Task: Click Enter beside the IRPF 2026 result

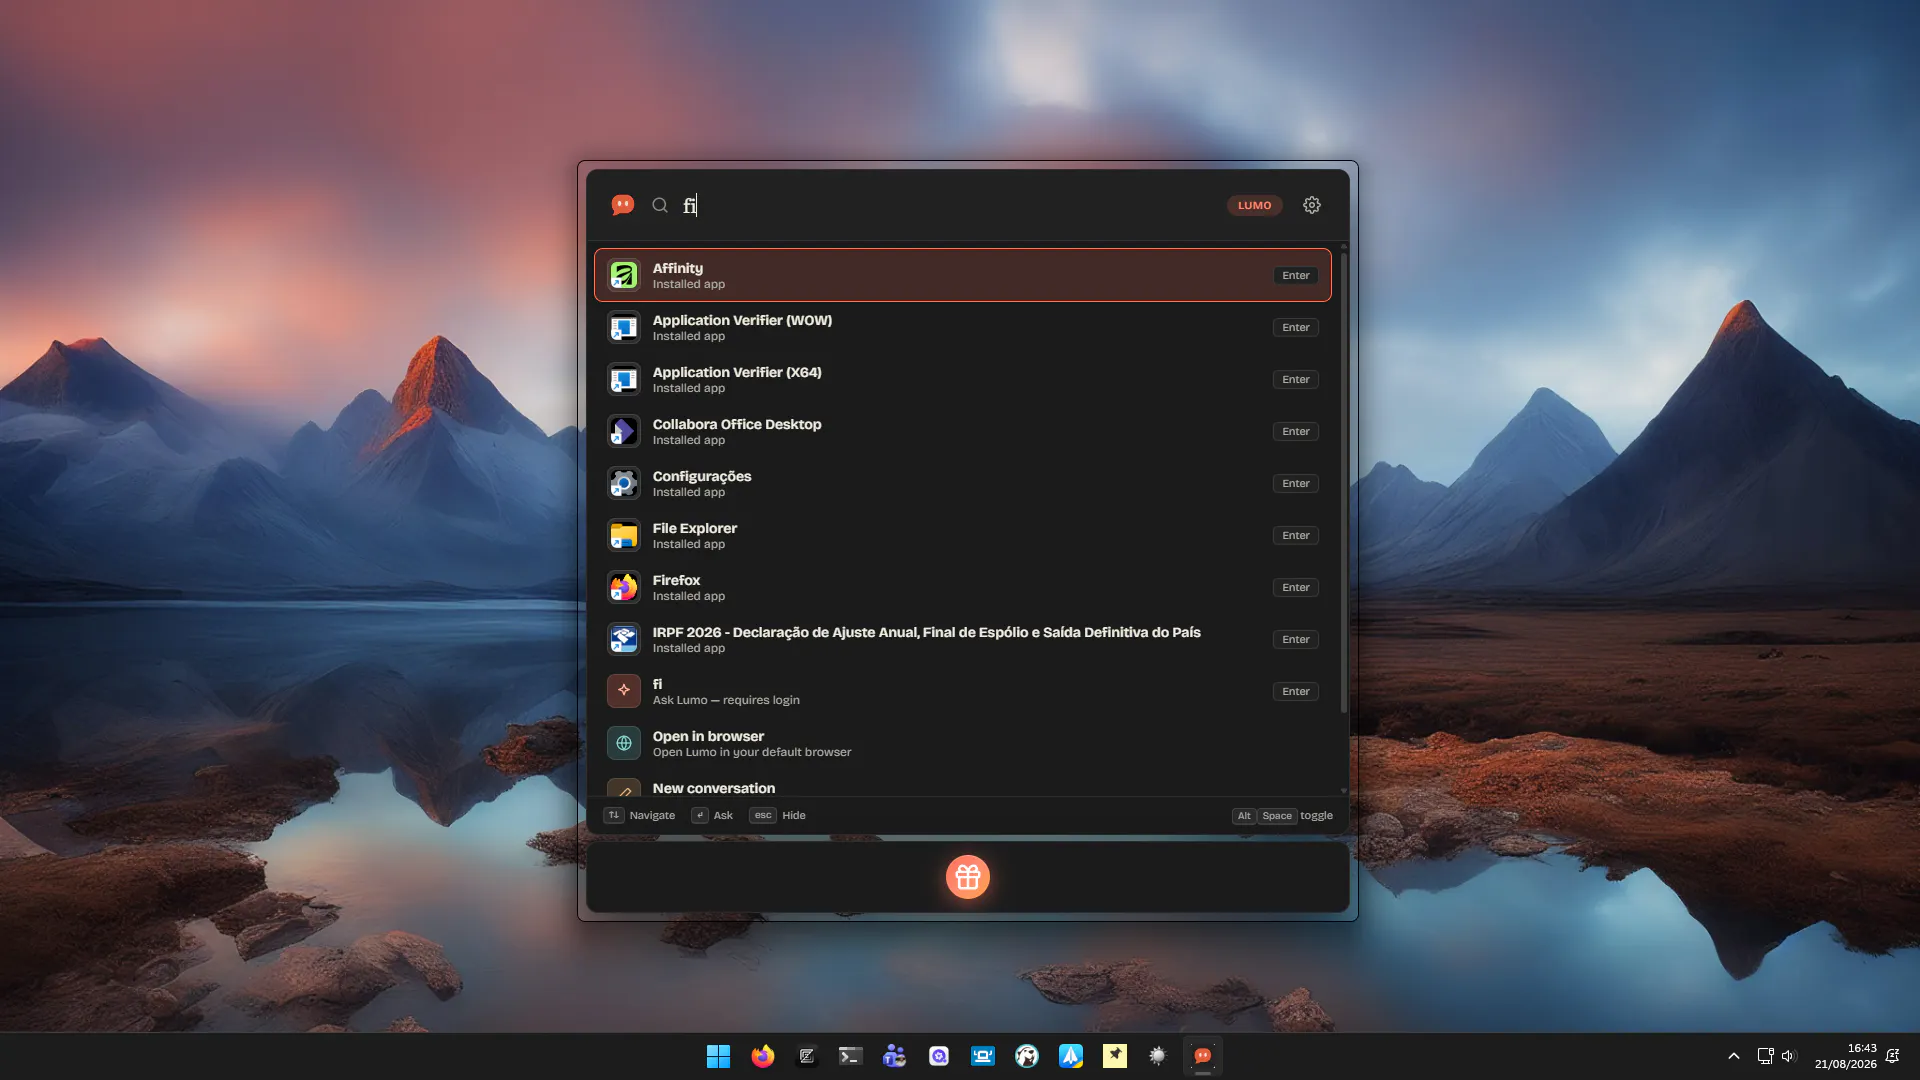Action: point(1296,639)
